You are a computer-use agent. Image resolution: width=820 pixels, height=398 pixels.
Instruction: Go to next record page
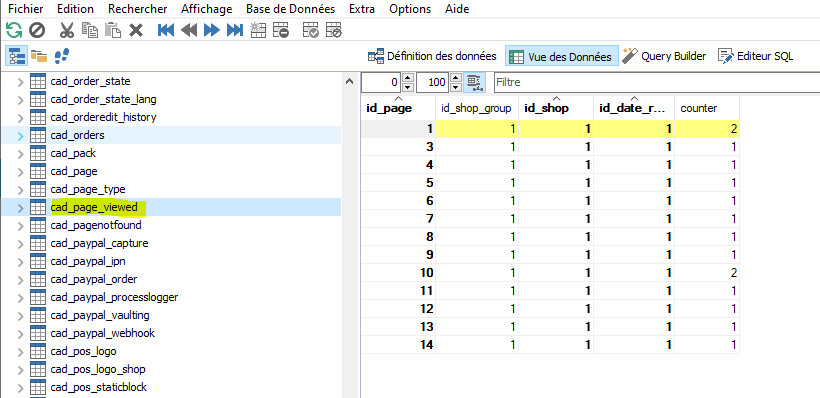coord(211,30)
